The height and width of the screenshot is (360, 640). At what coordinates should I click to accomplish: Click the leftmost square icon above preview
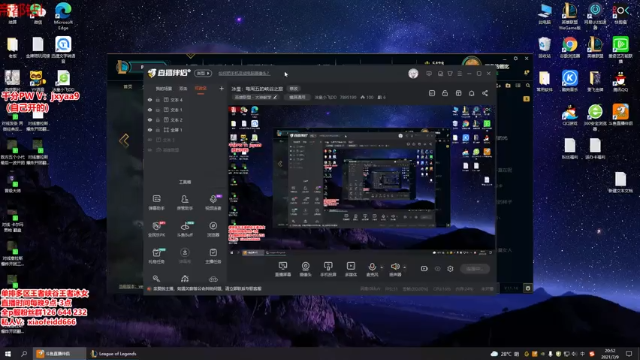(432, 93)
